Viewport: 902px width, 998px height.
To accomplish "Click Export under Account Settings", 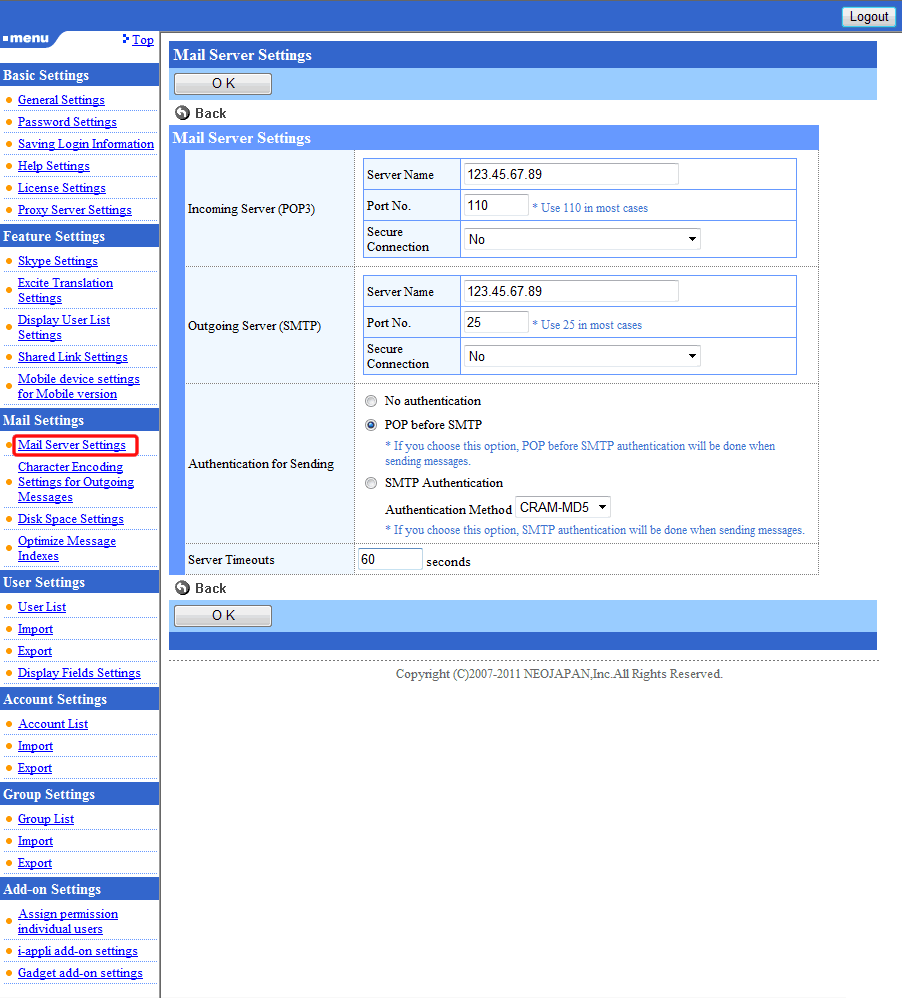I will tap(34, 768).
